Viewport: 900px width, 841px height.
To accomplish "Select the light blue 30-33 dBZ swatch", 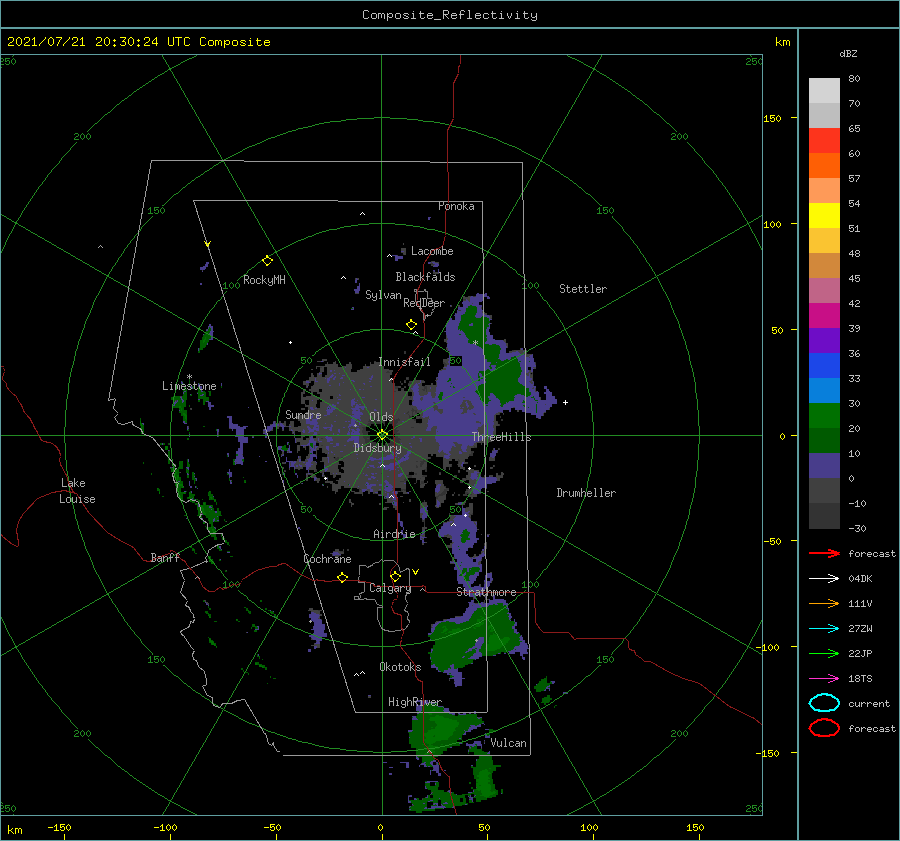I will click(x=824, y=391).
